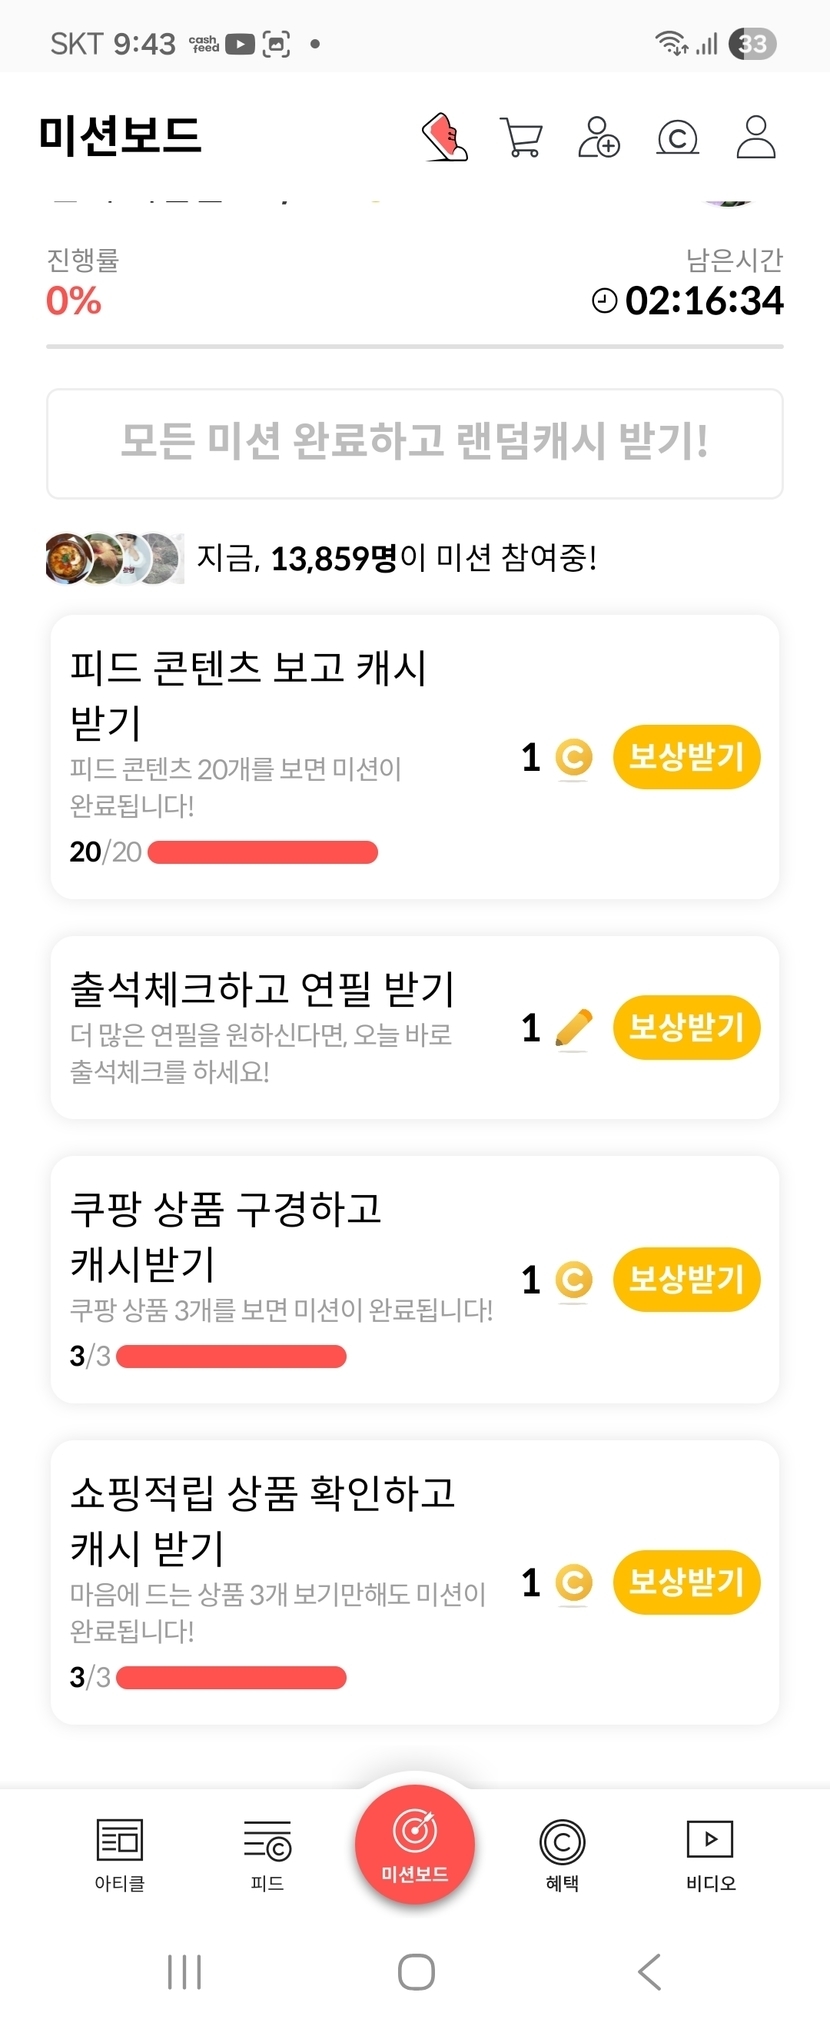The width and height of the screenshot is (830, 2029).
Task: Switch to the 아티클 tab
Action: coord(120,1853)
